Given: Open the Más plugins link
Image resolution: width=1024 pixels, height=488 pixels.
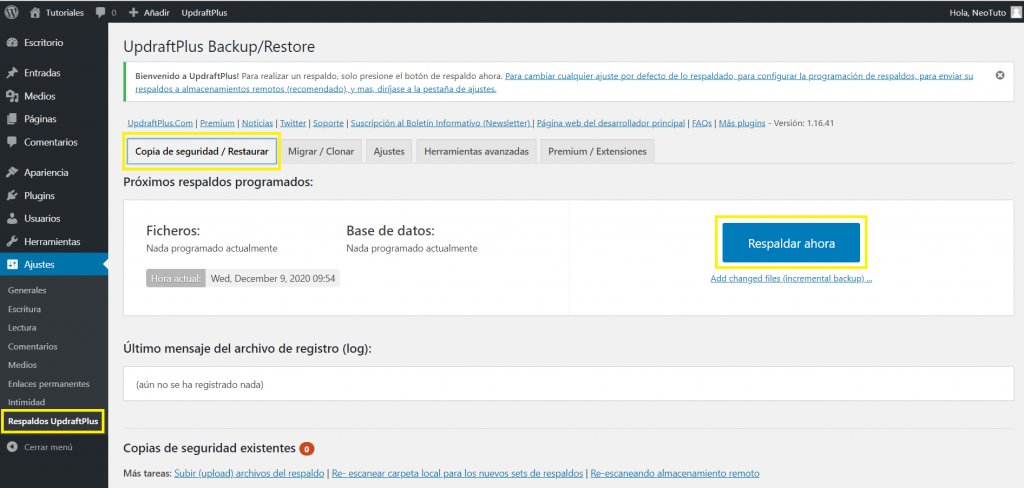Looking at the screenshot, I should pos(742,123).
